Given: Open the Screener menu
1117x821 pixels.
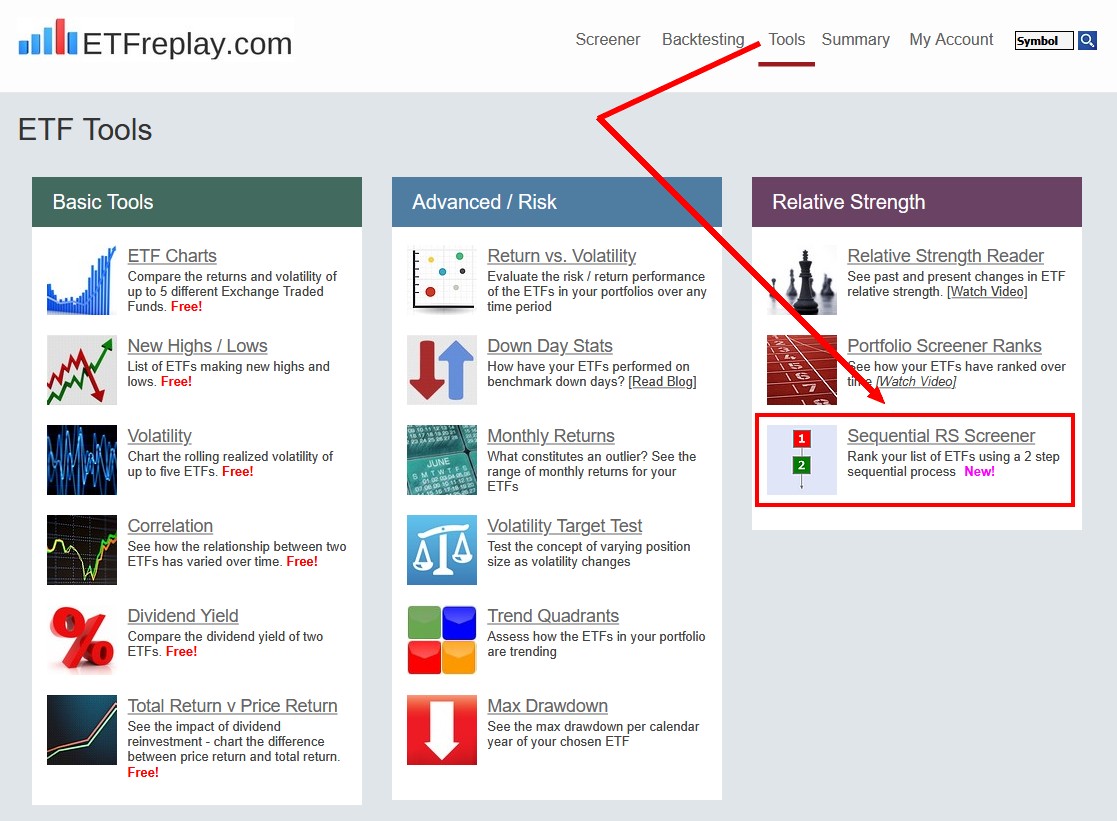Looking at the screenshot, I should coord(608,39).
